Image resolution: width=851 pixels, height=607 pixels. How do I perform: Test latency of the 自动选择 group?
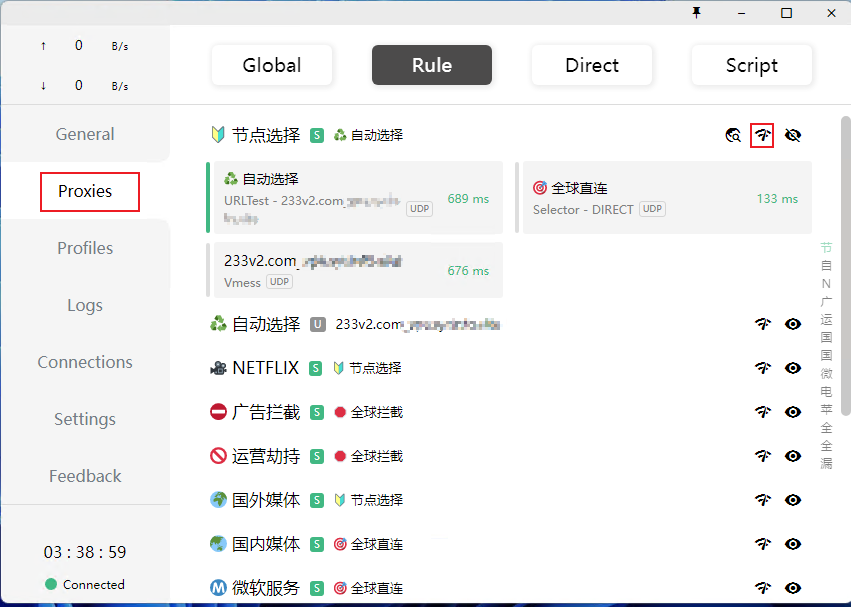[x=763, y=323]
